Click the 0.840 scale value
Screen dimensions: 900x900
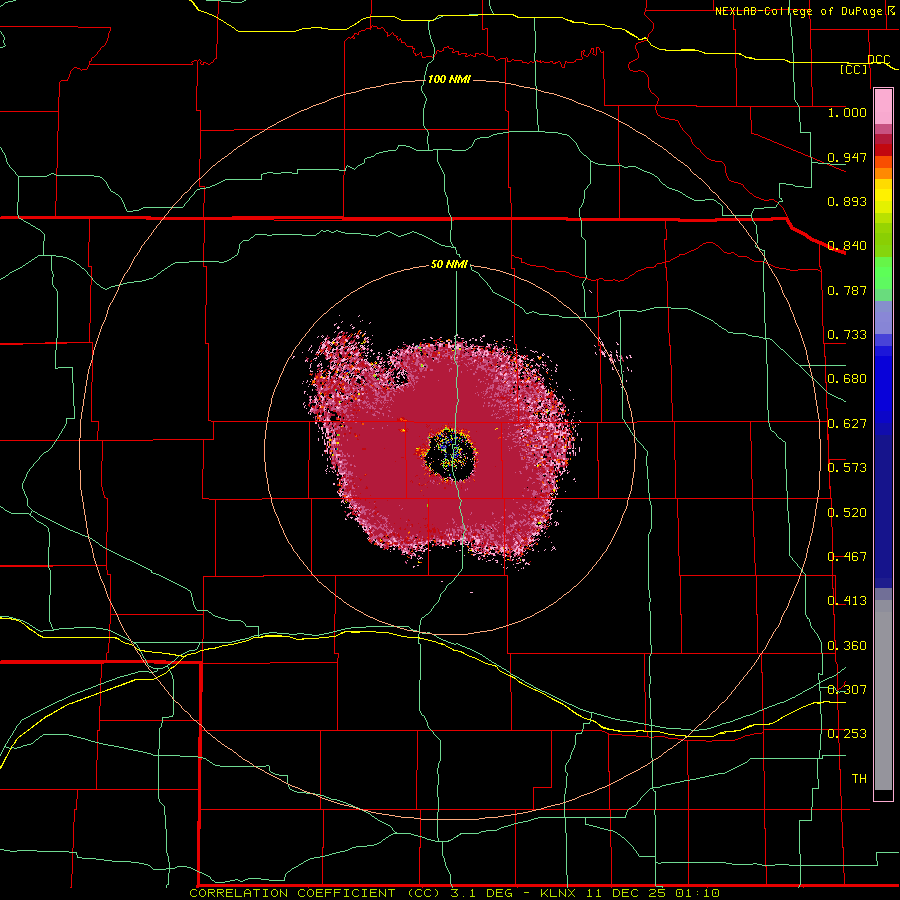point(847,246)
